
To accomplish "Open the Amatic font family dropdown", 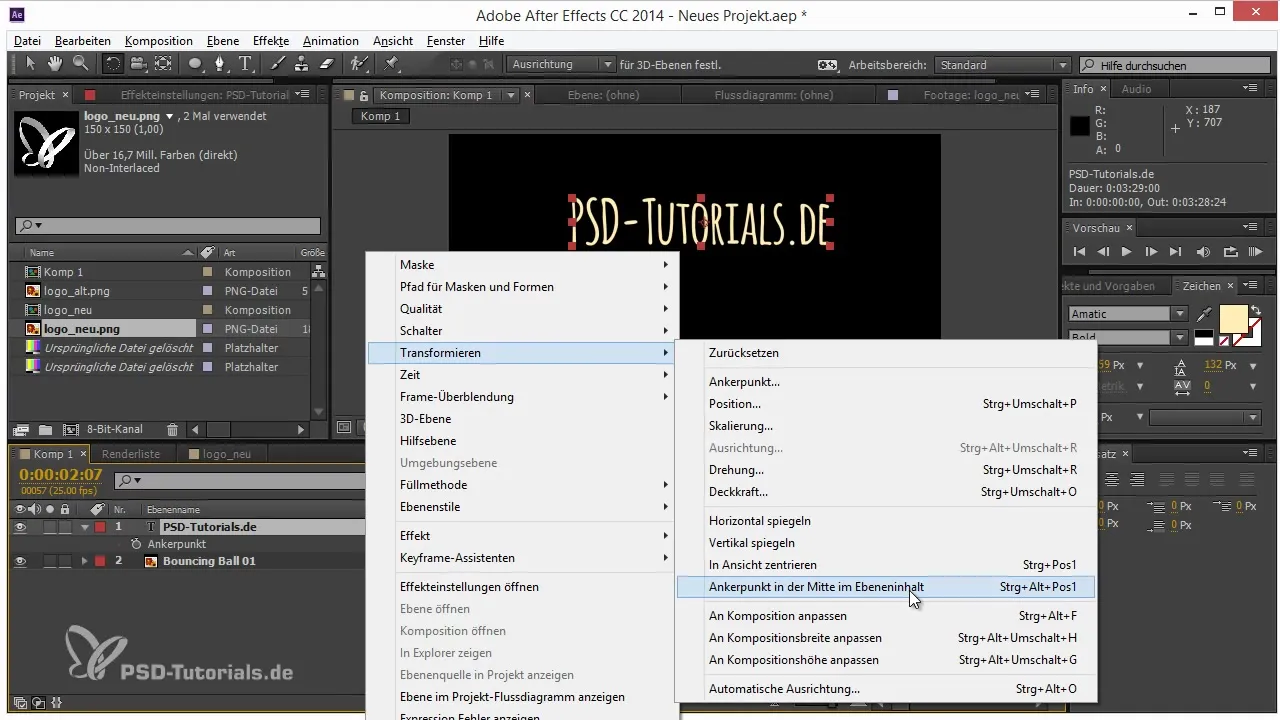I will point(1180,314).
